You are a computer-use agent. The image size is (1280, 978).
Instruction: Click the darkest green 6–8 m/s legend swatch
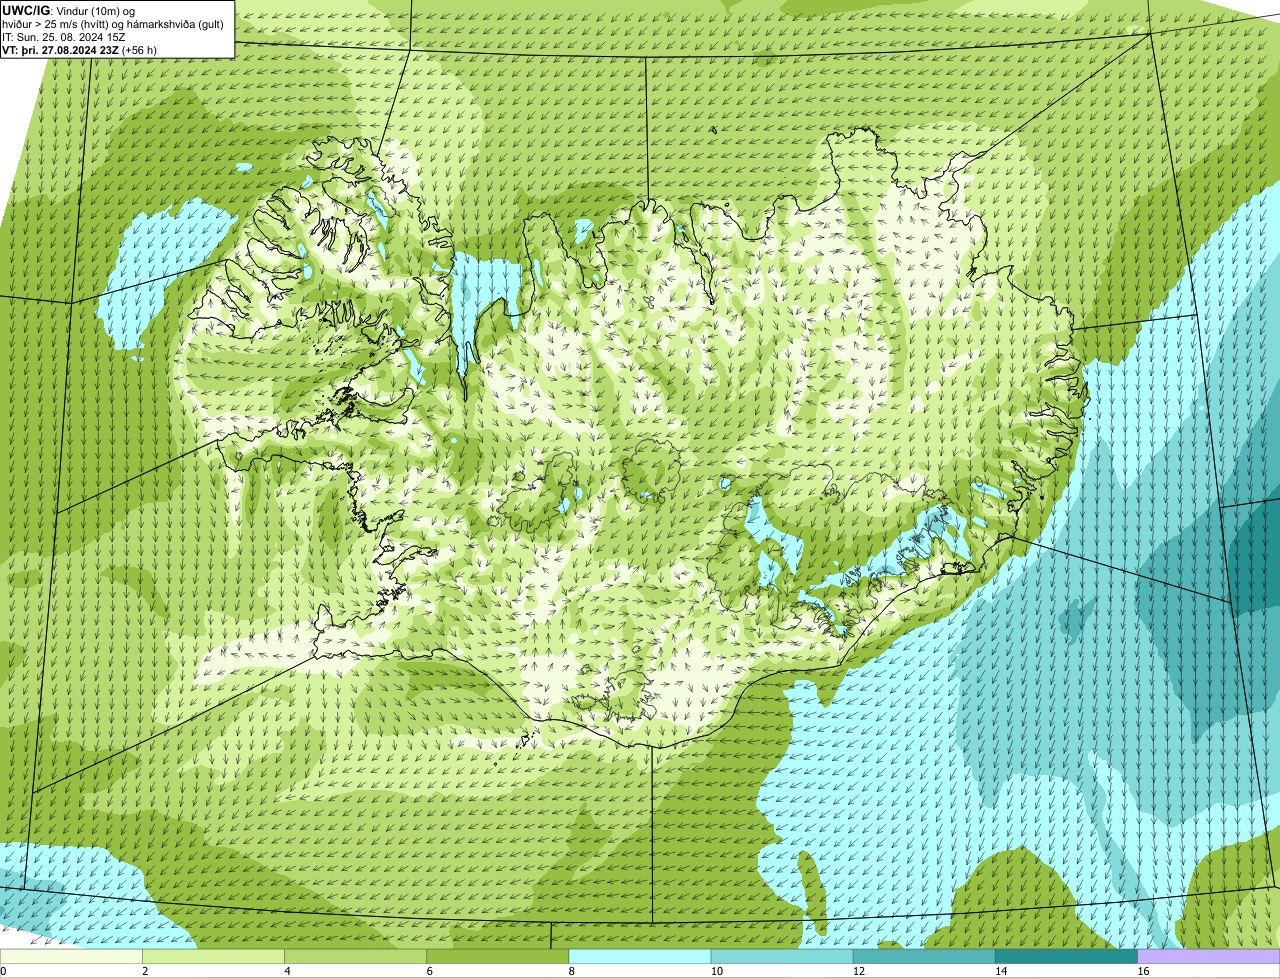click(x=497, y=956)
